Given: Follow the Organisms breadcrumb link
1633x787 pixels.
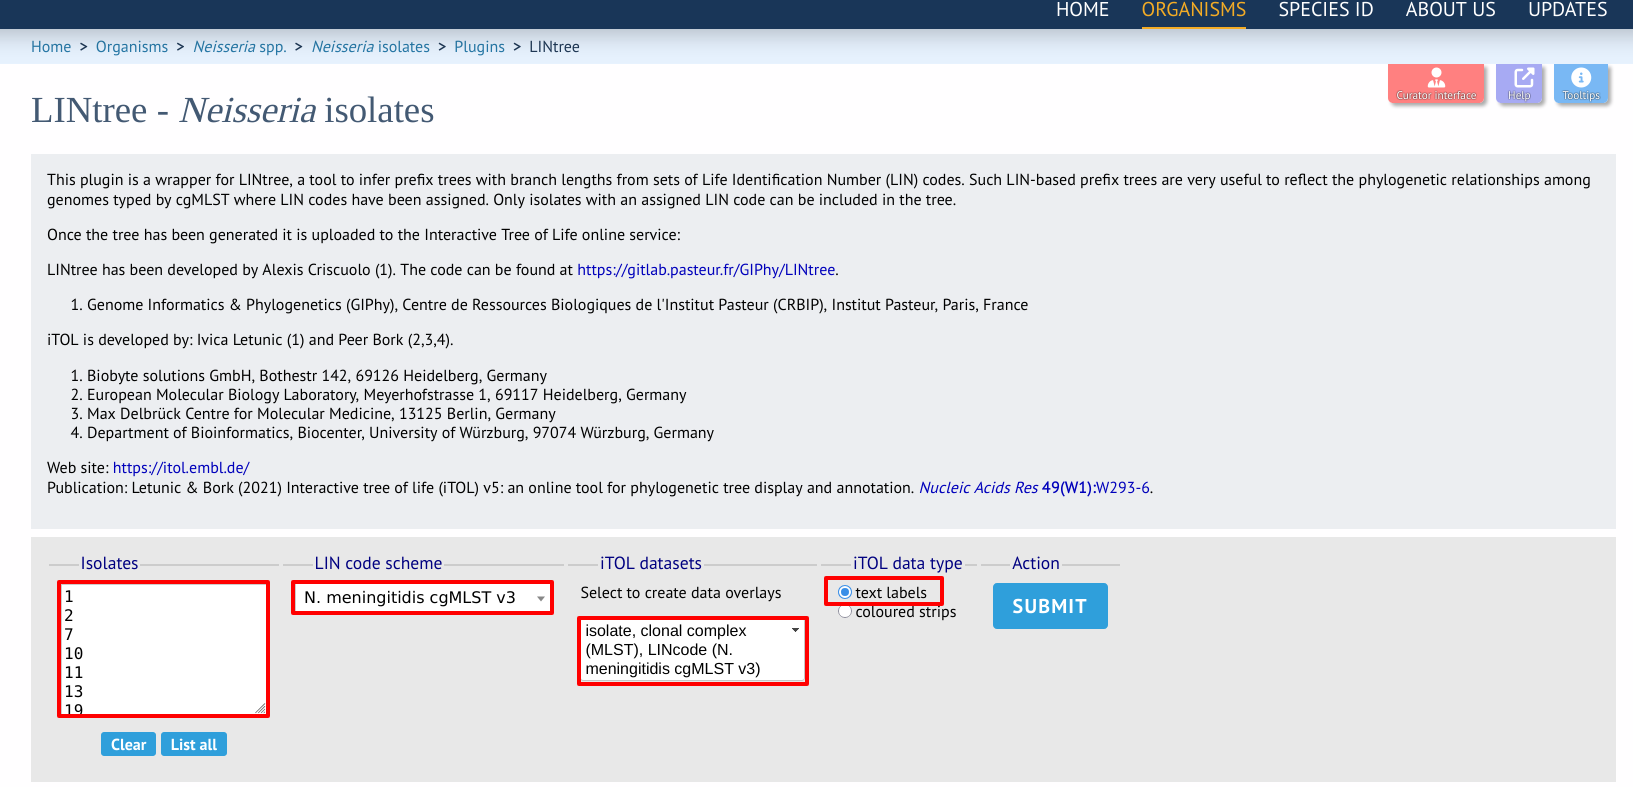Looking at the screenshot, I should (x=132, y=47).
